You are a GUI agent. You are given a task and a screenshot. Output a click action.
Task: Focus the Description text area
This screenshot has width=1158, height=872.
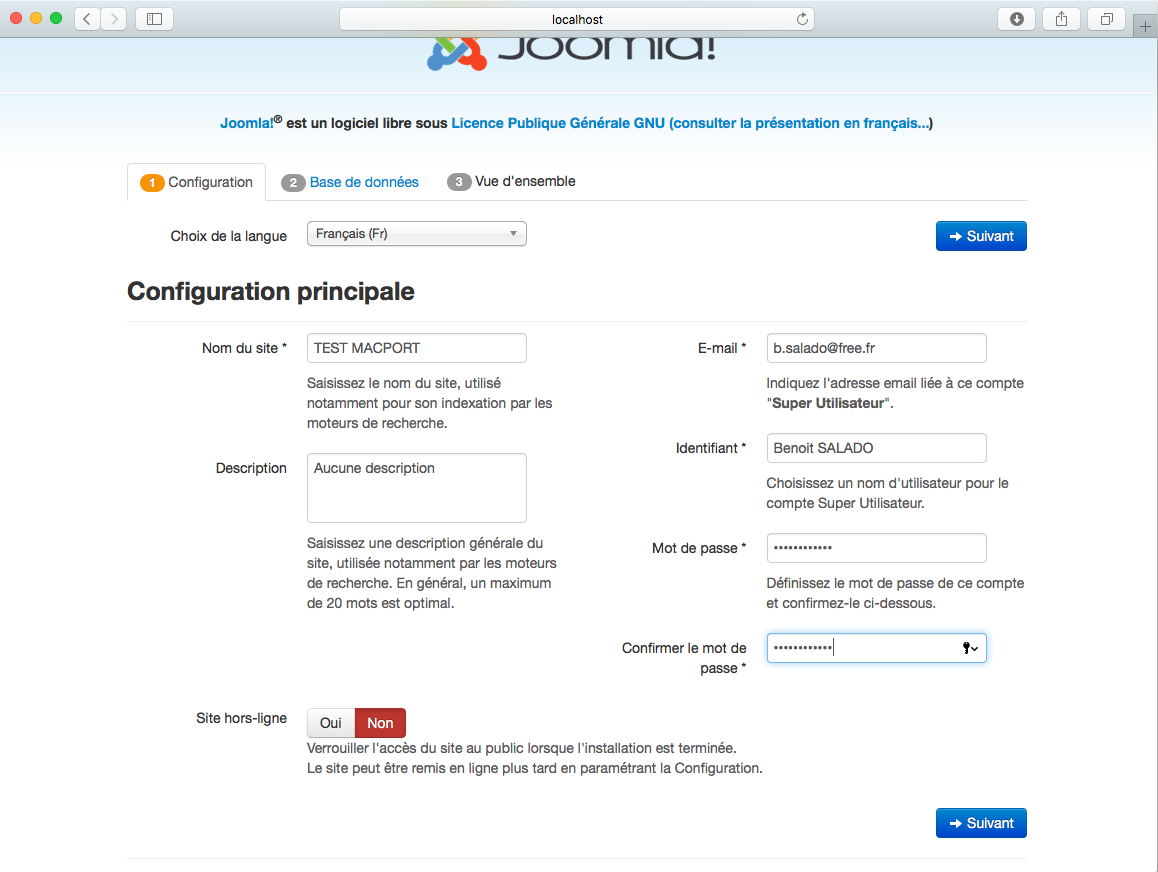[x=416, y=488]
